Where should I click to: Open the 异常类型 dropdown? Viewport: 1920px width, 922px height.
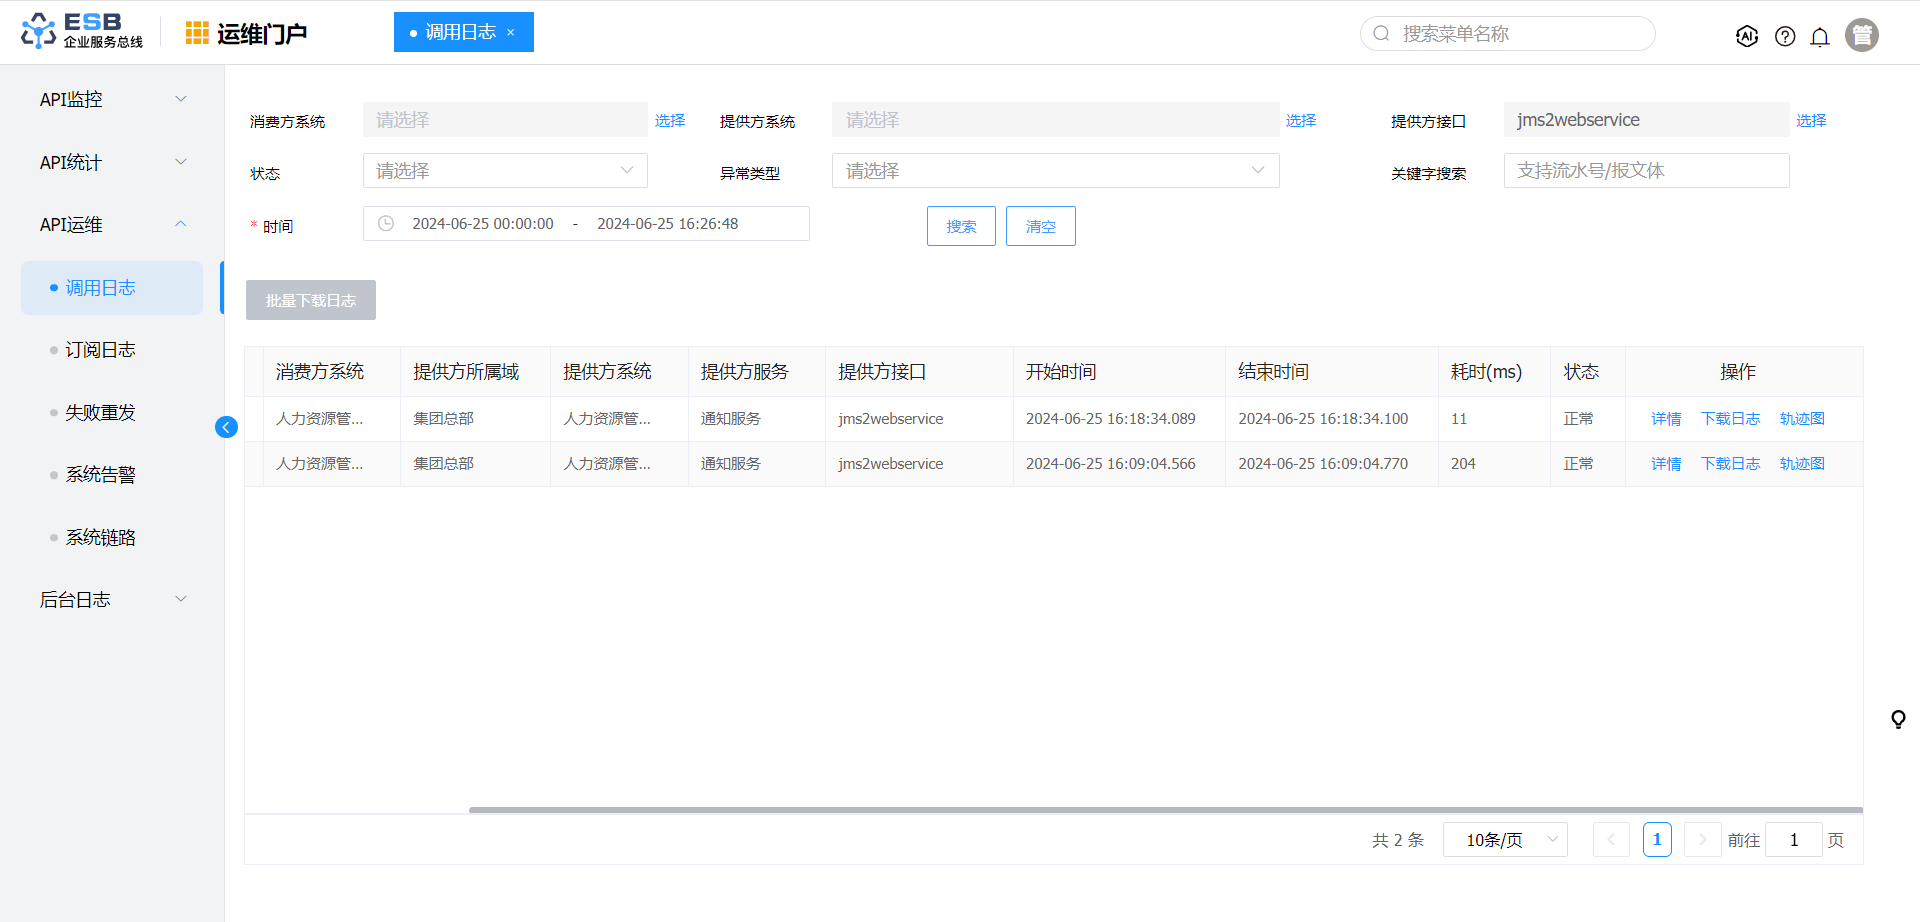pyautogui.click(x=1055, y=171)
